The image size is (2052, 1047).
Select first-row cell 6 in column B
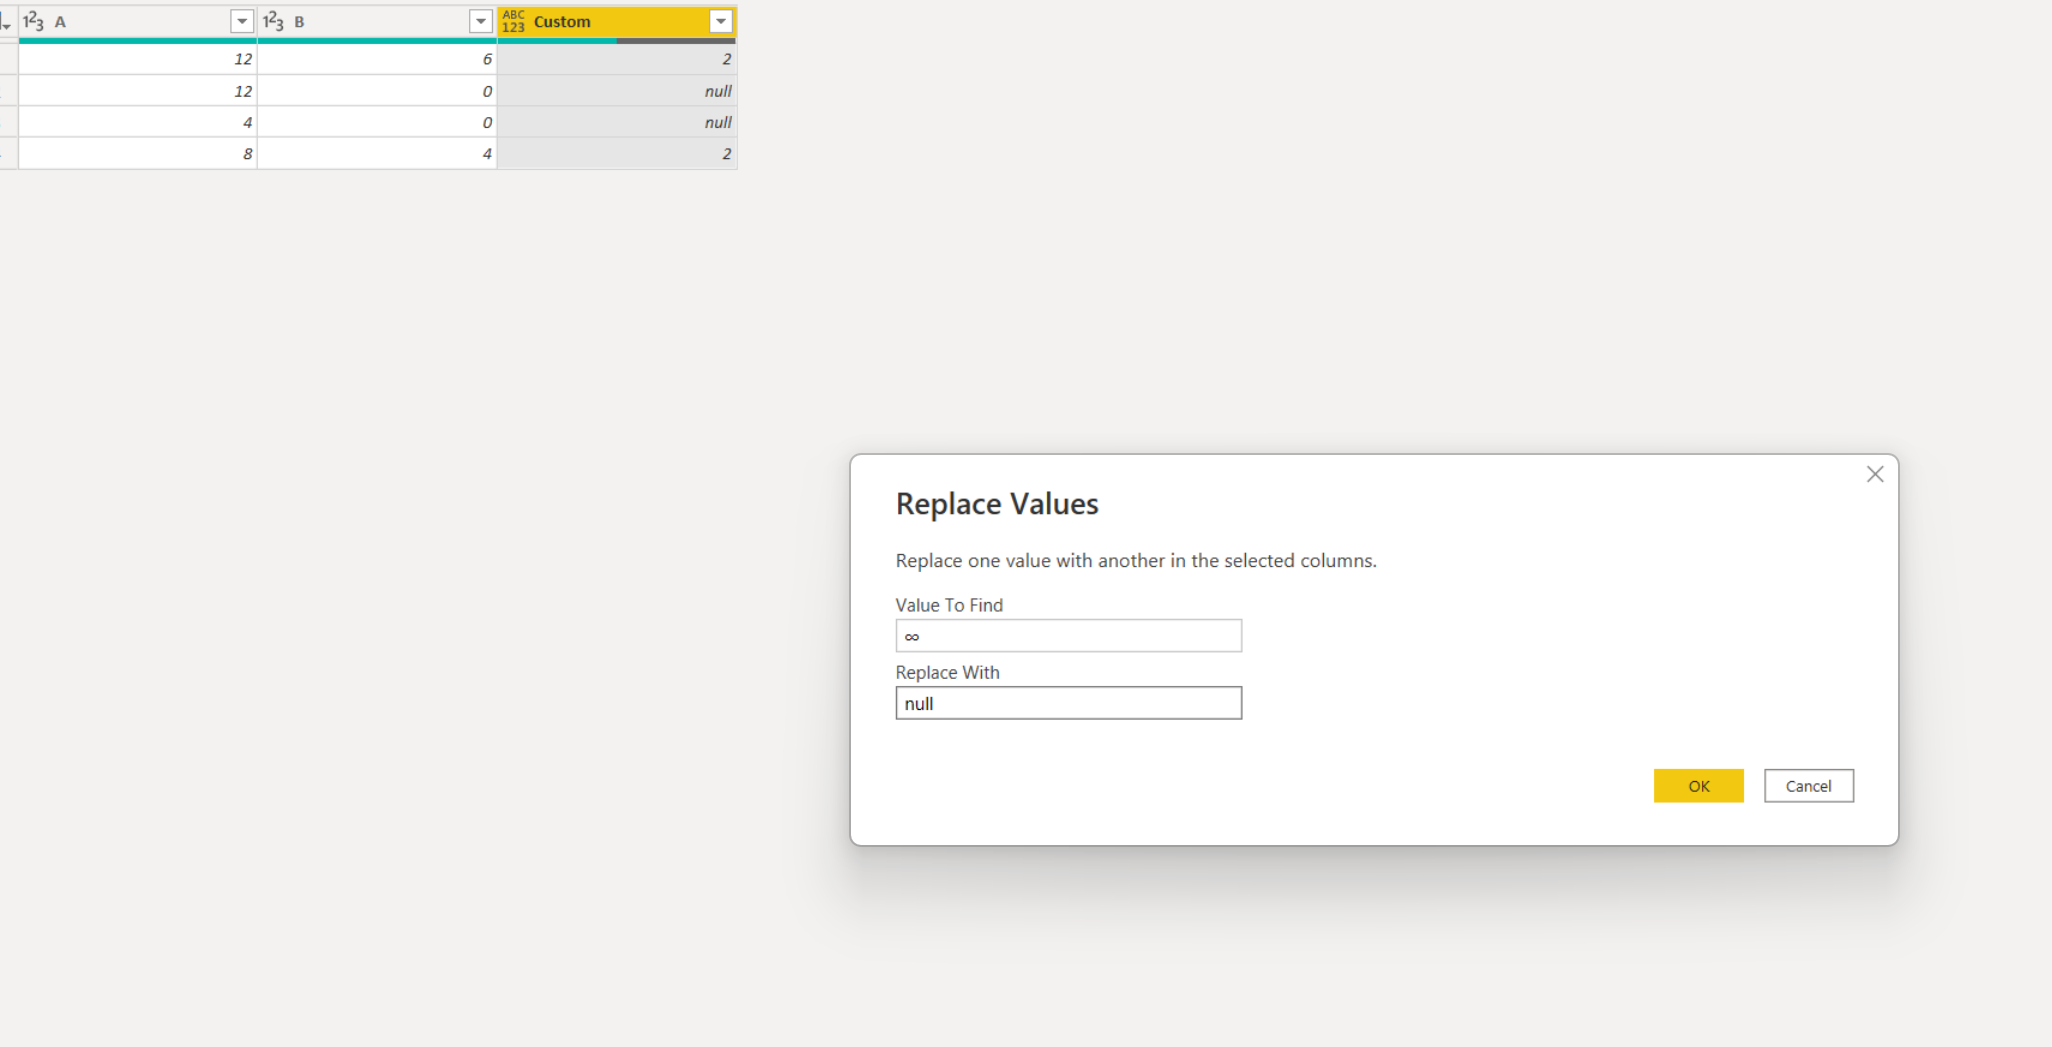(x=377, y=59)
